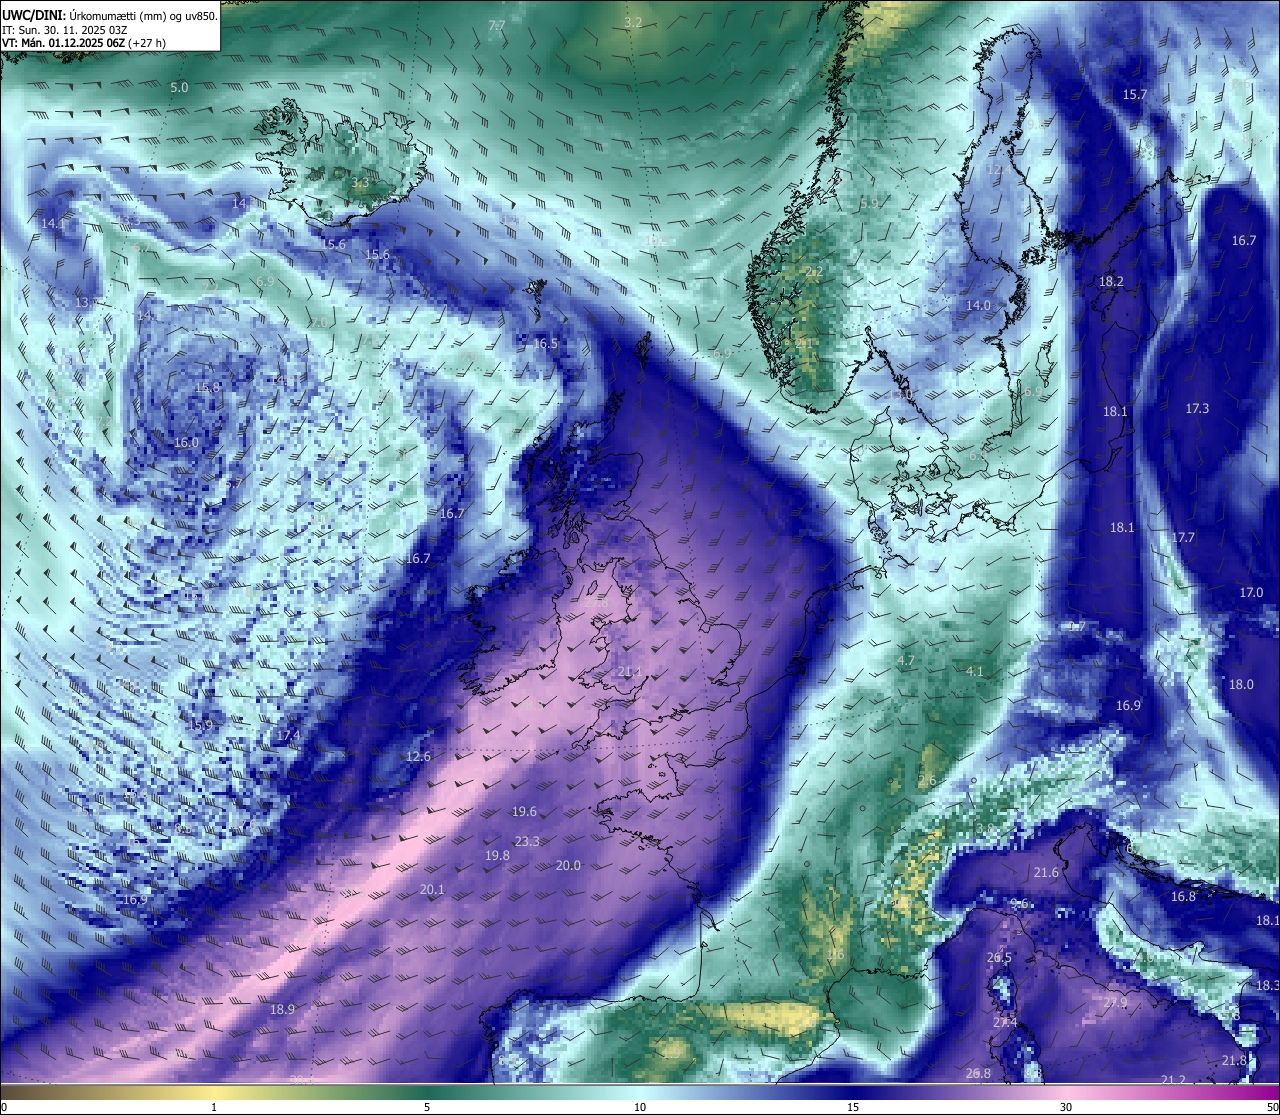Select the 15.7 value at top right
The height and width of the screenshot is (1115, 1280).
(1135, 95)
